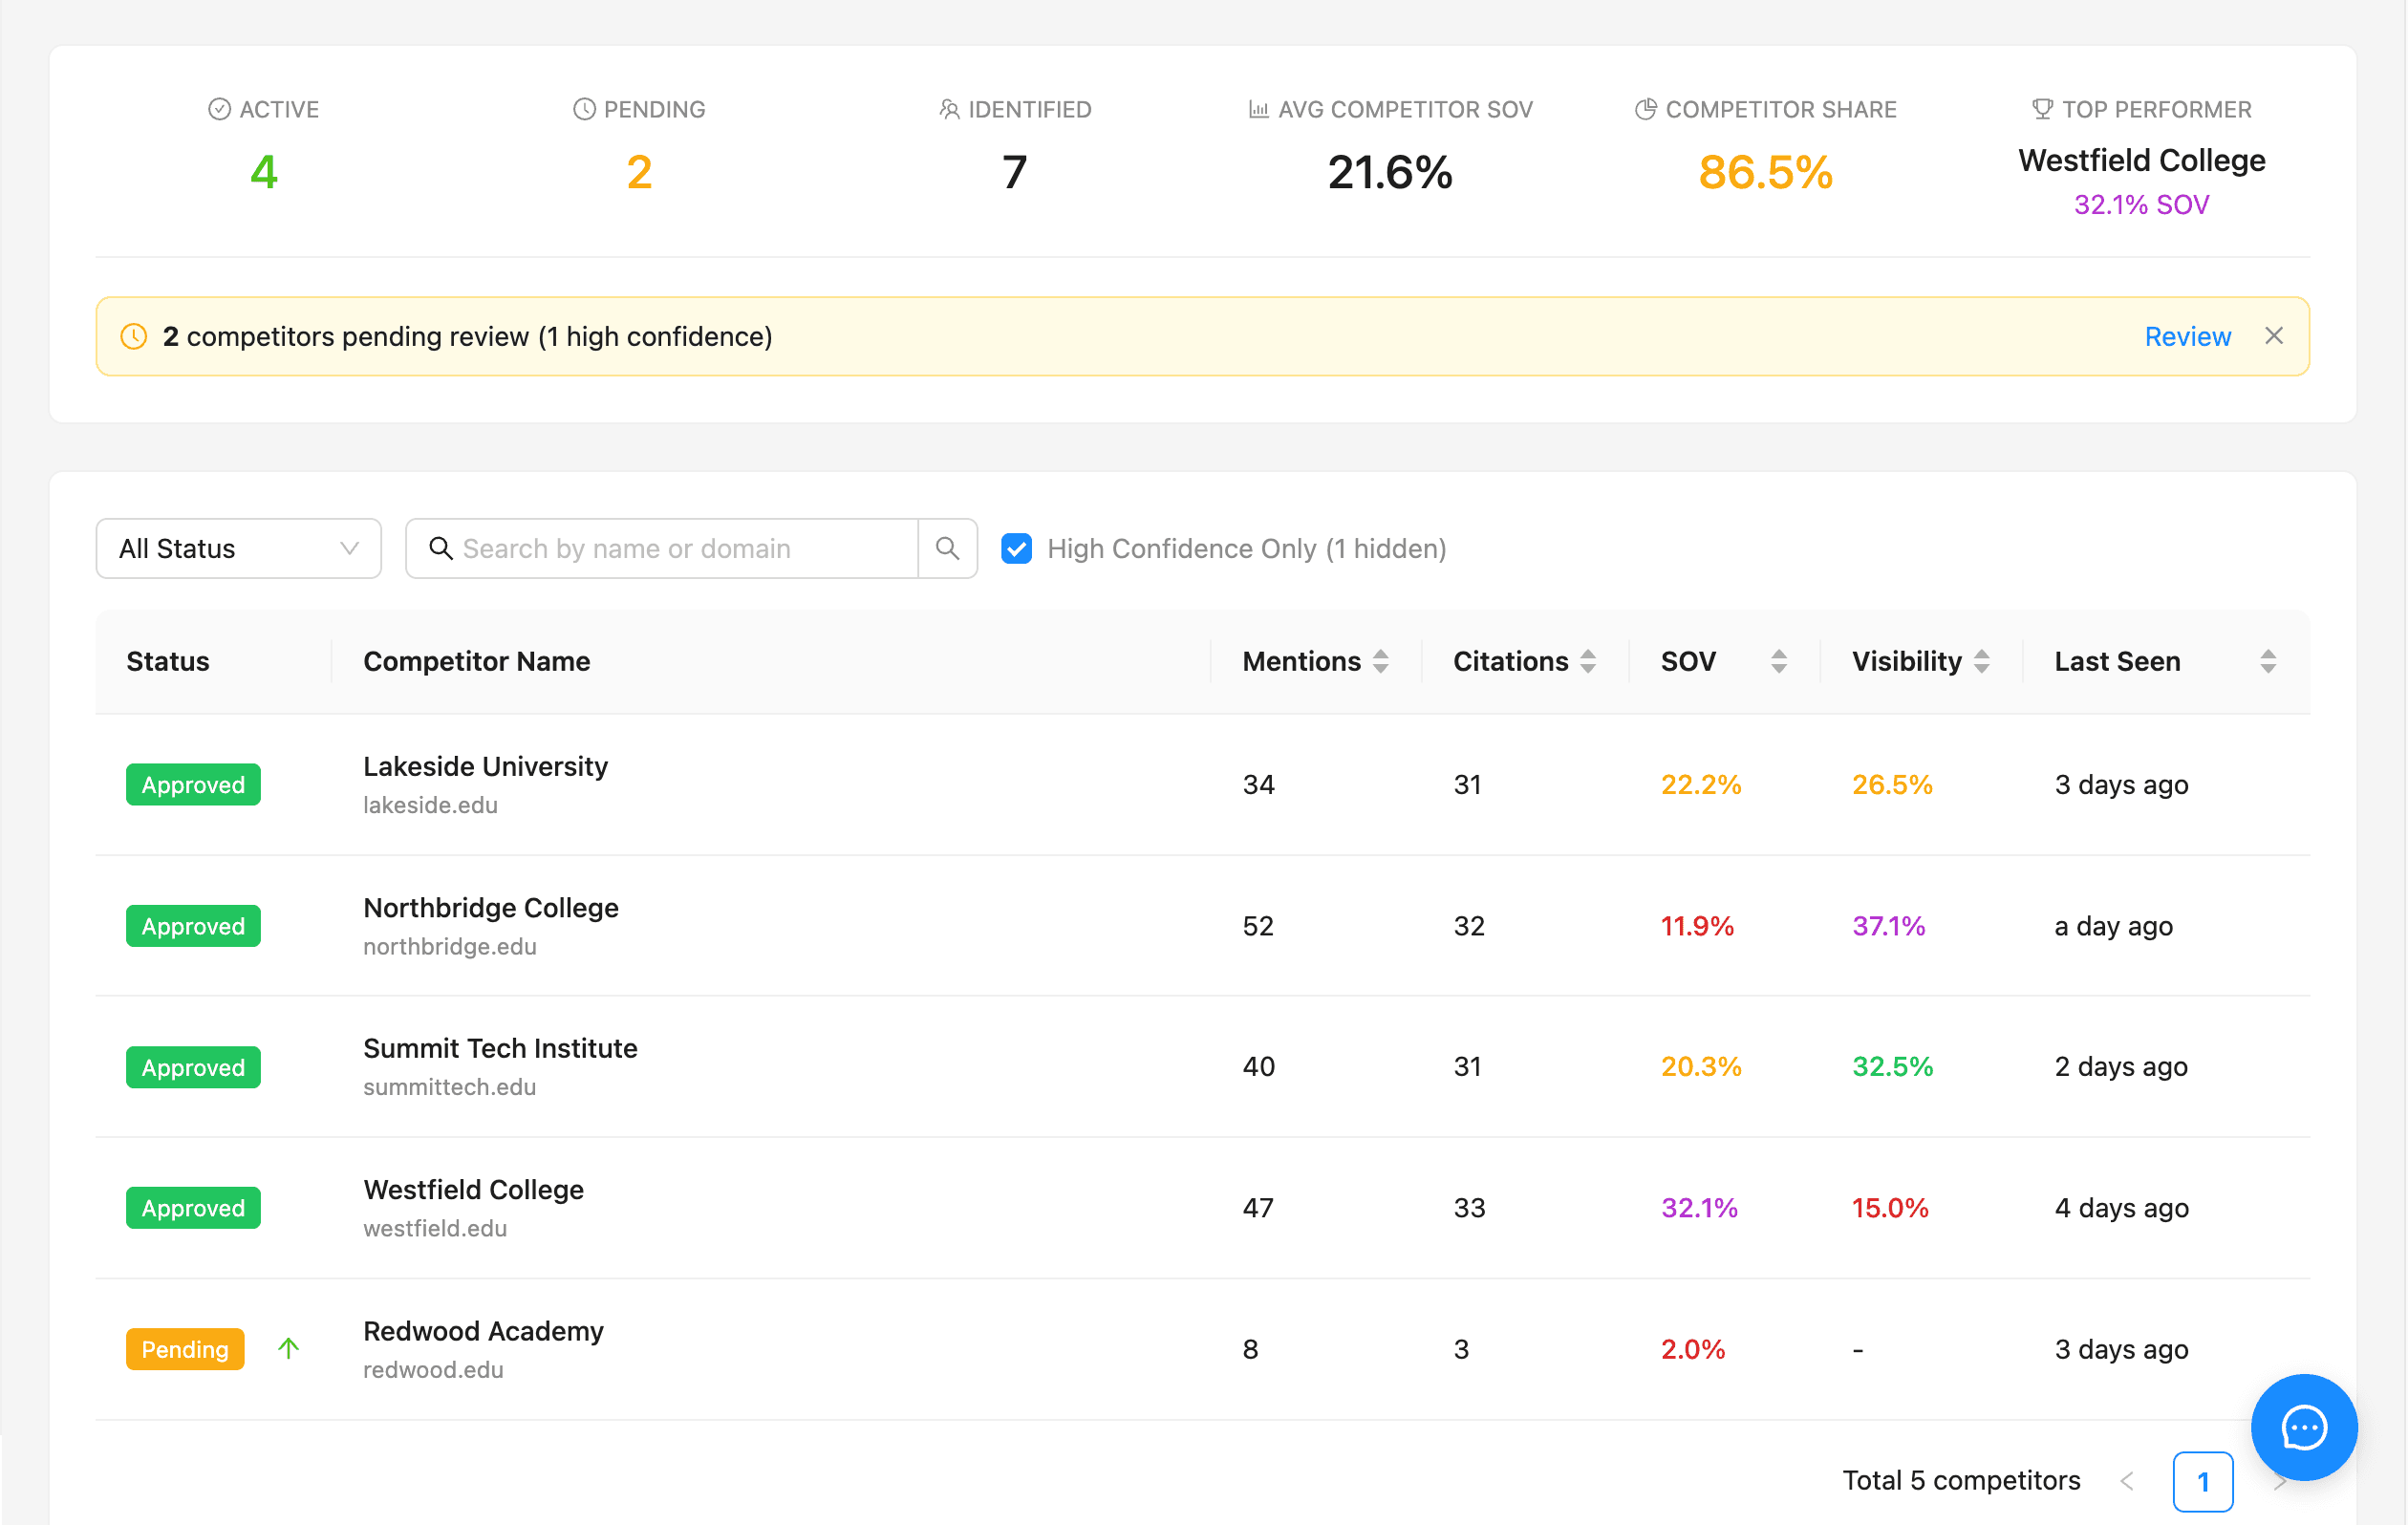Click the magnifier search icon
Screen dimensions: 2408x1525
pos(946,548)
